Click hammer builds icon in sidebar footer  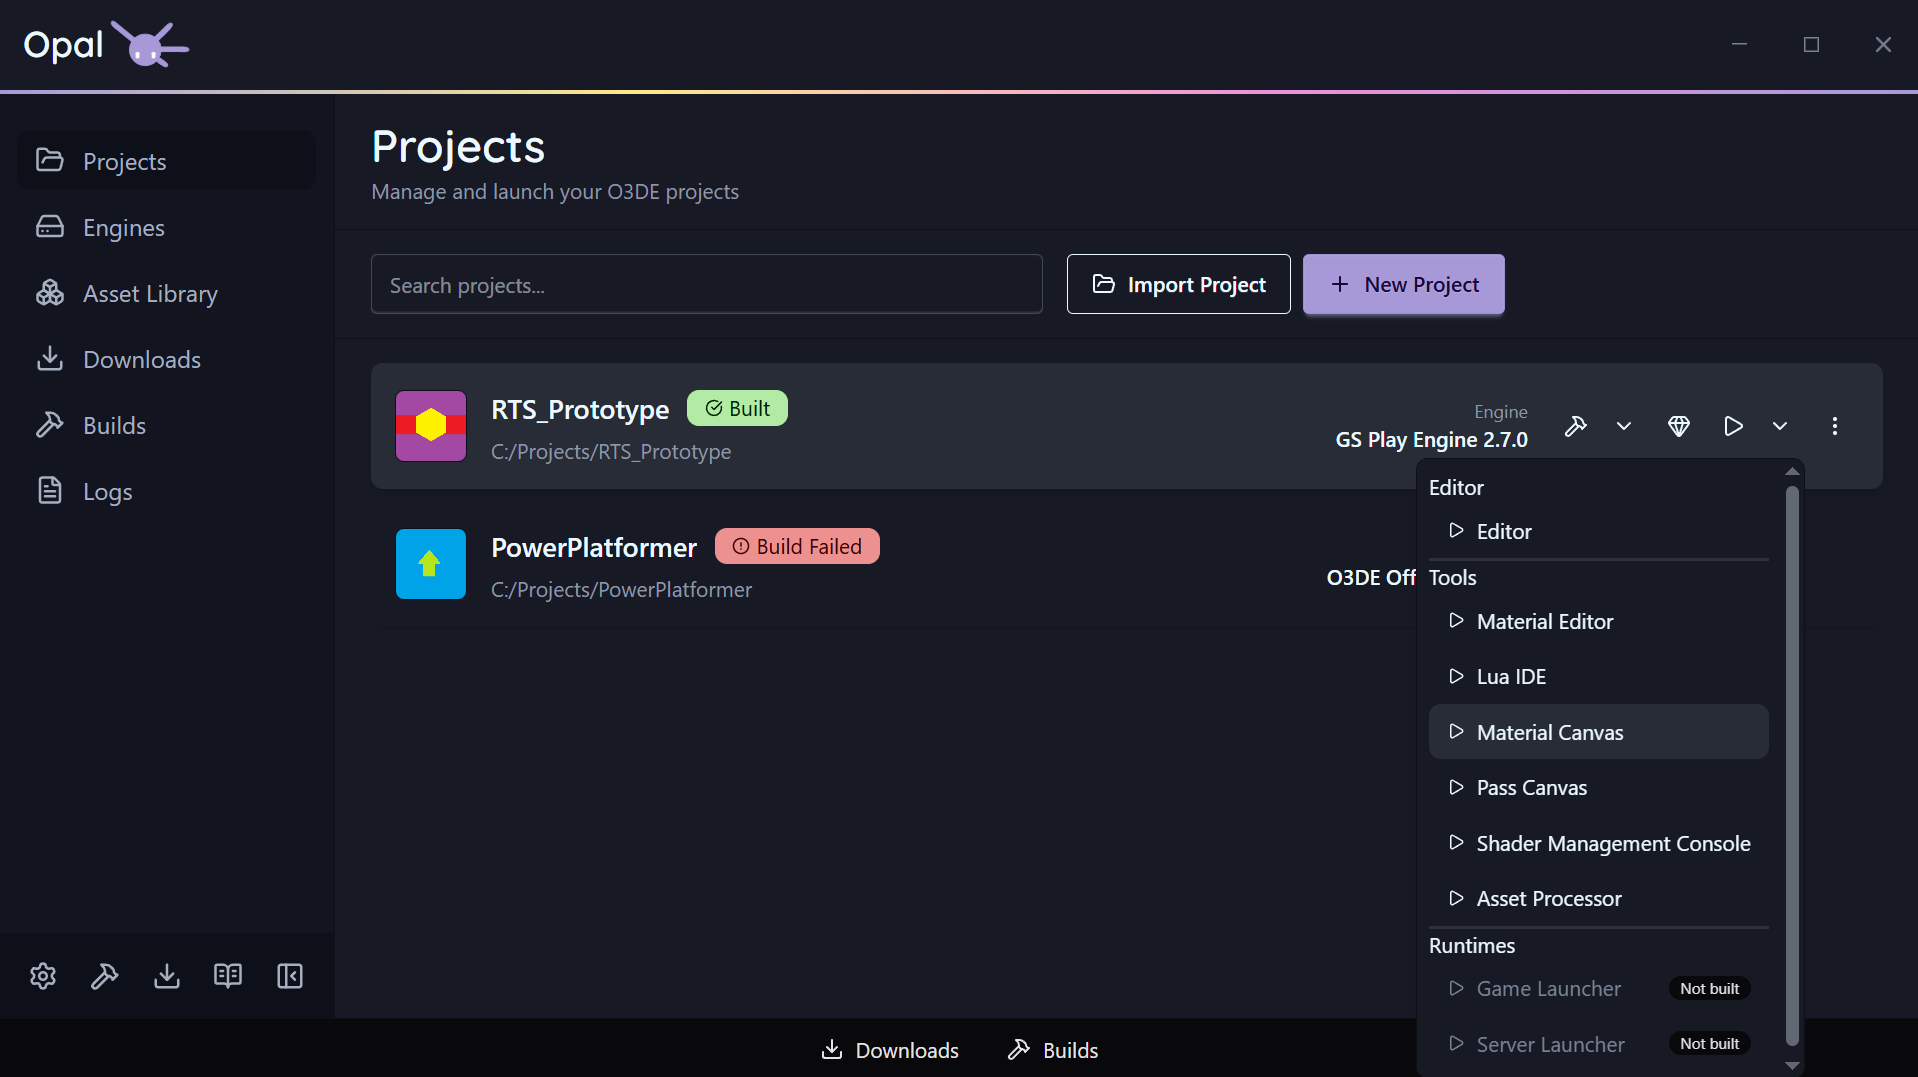point(105,976)
